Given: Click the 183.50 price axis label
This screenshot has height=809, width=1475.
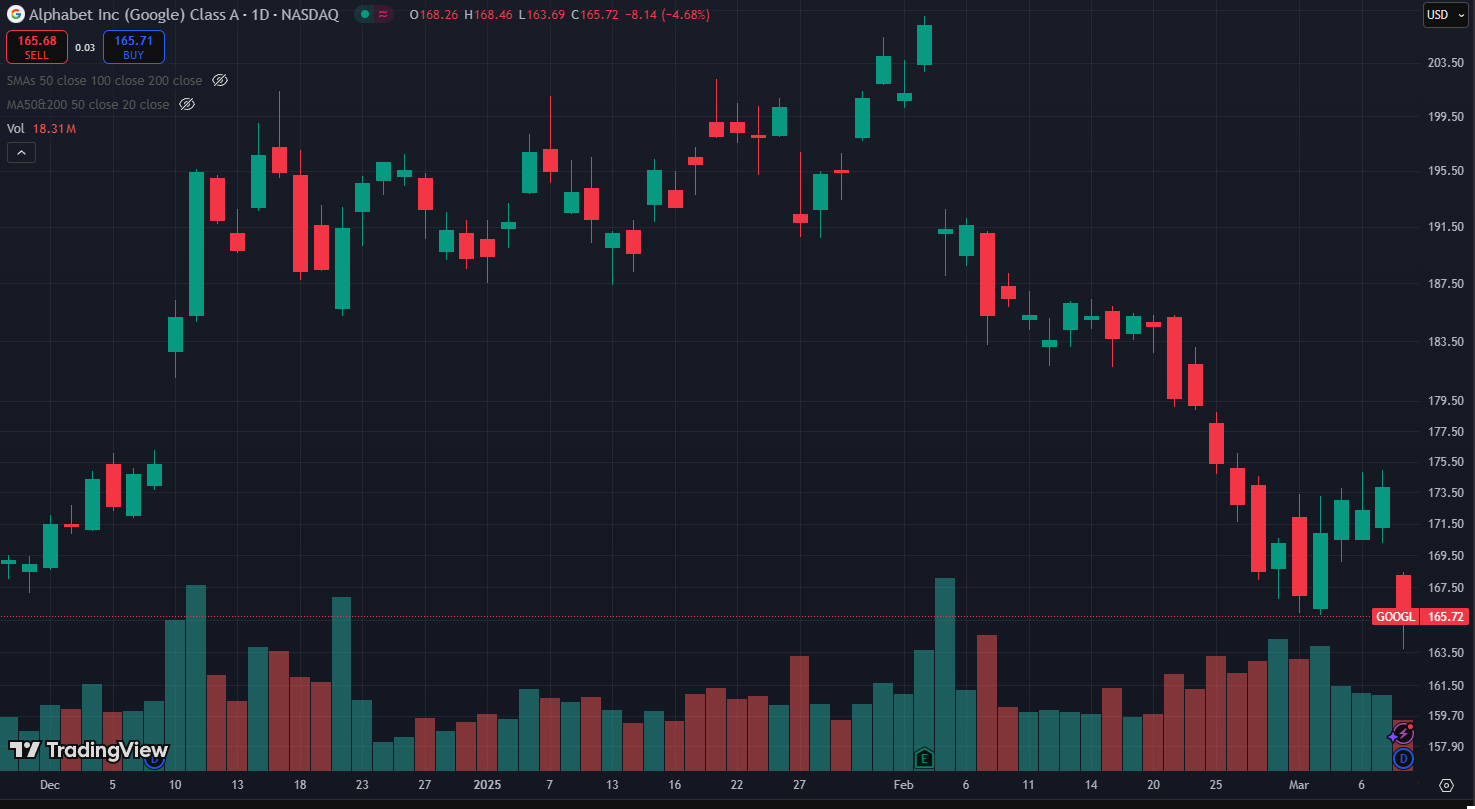Looking at the screenshot, I should [x=1445, y=342].
